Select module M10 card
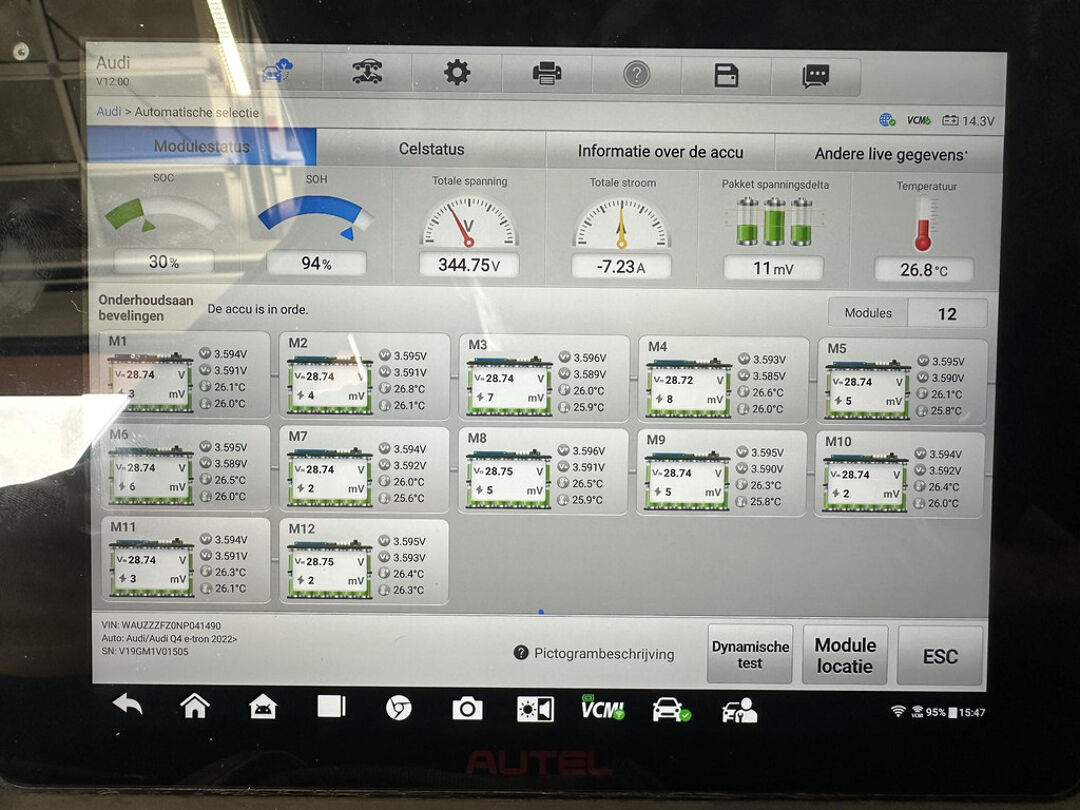Screen dimensions: 1080x810 click(900, 475)
